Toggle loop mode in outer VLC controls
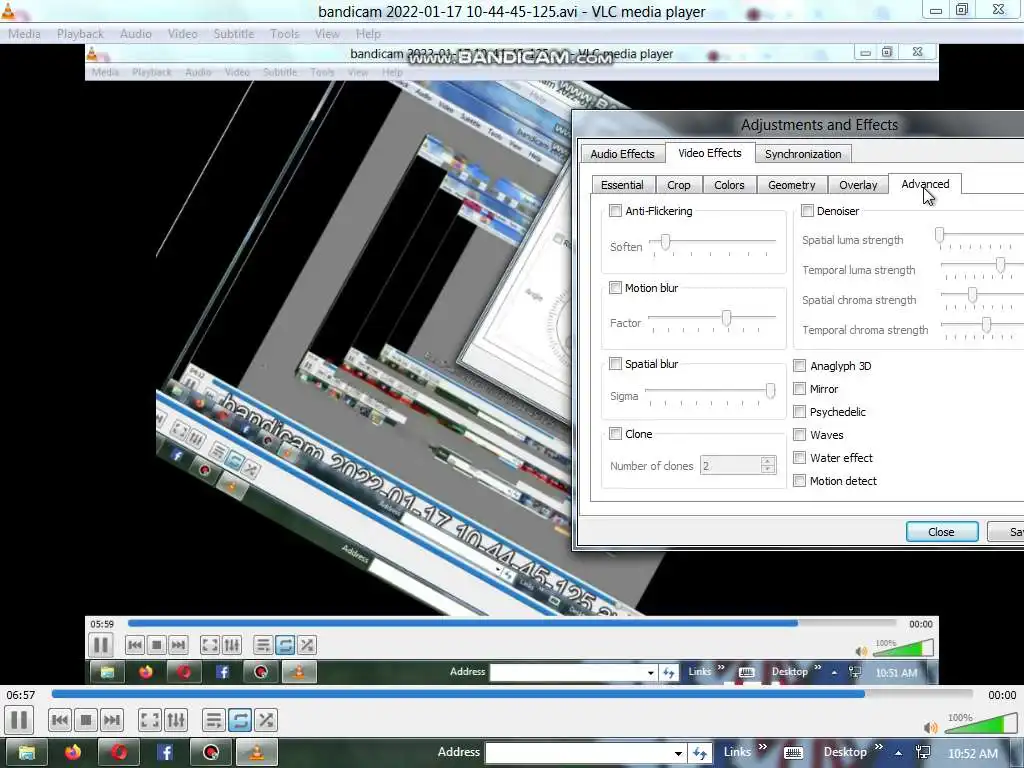The width and height of the screenshot is (1024, 768). [240, 720]
